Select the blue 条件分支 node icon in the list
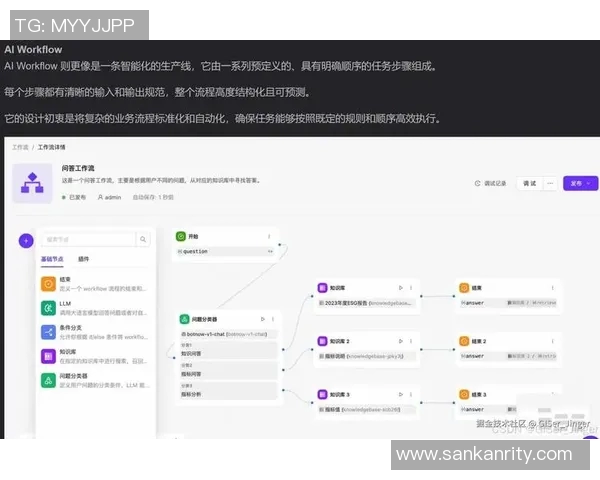This screenshot has width=600, height=480. 48,332
